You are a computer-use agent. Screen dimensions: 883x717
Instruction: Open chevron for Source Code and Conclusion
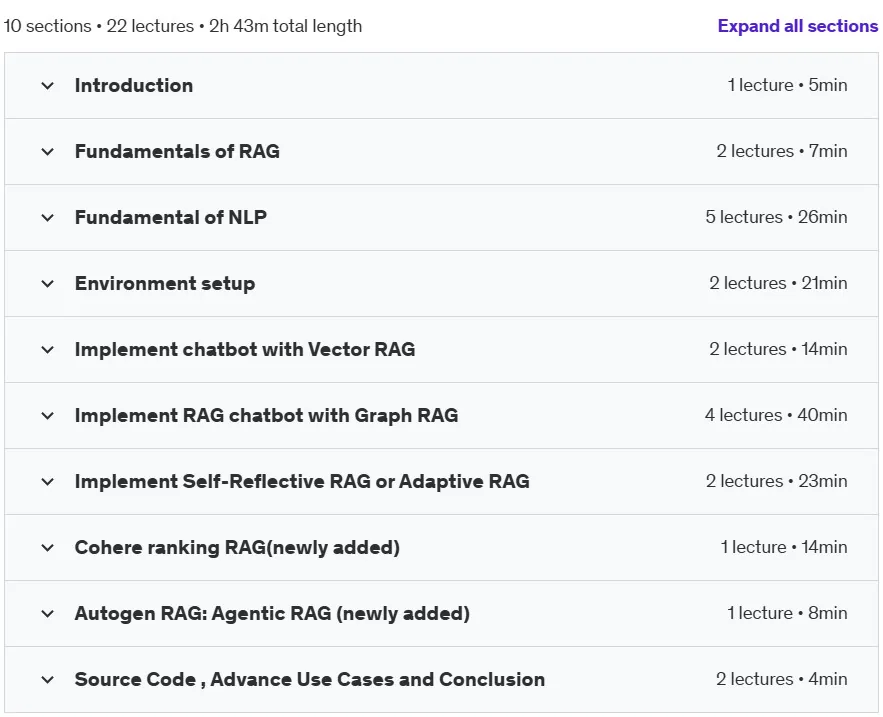click(48, 680)
